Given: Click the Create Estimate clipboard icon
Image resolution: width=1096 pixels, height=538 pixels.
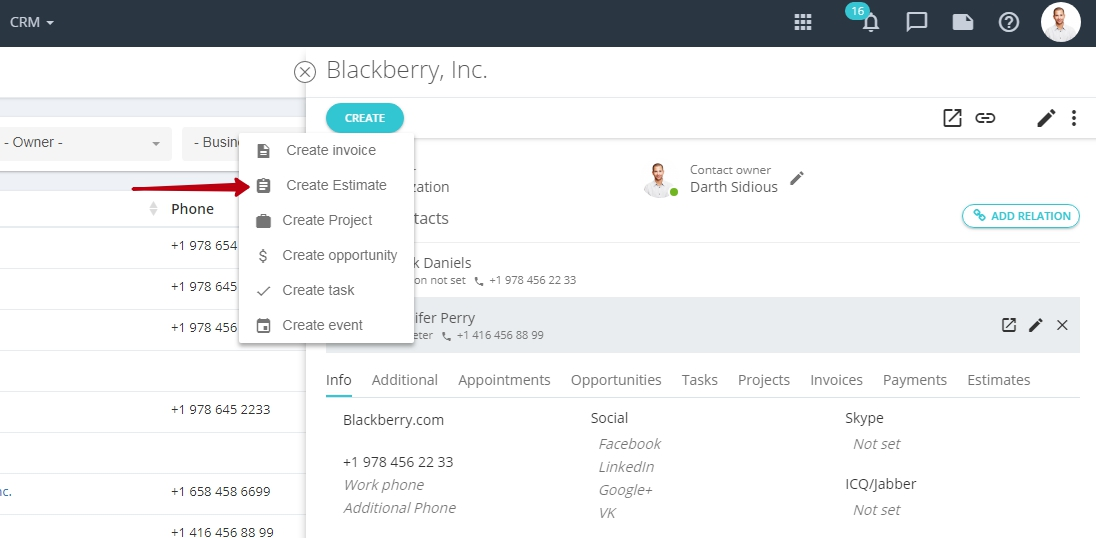Looking at the screenshot, I should click(x=264, y=186).
